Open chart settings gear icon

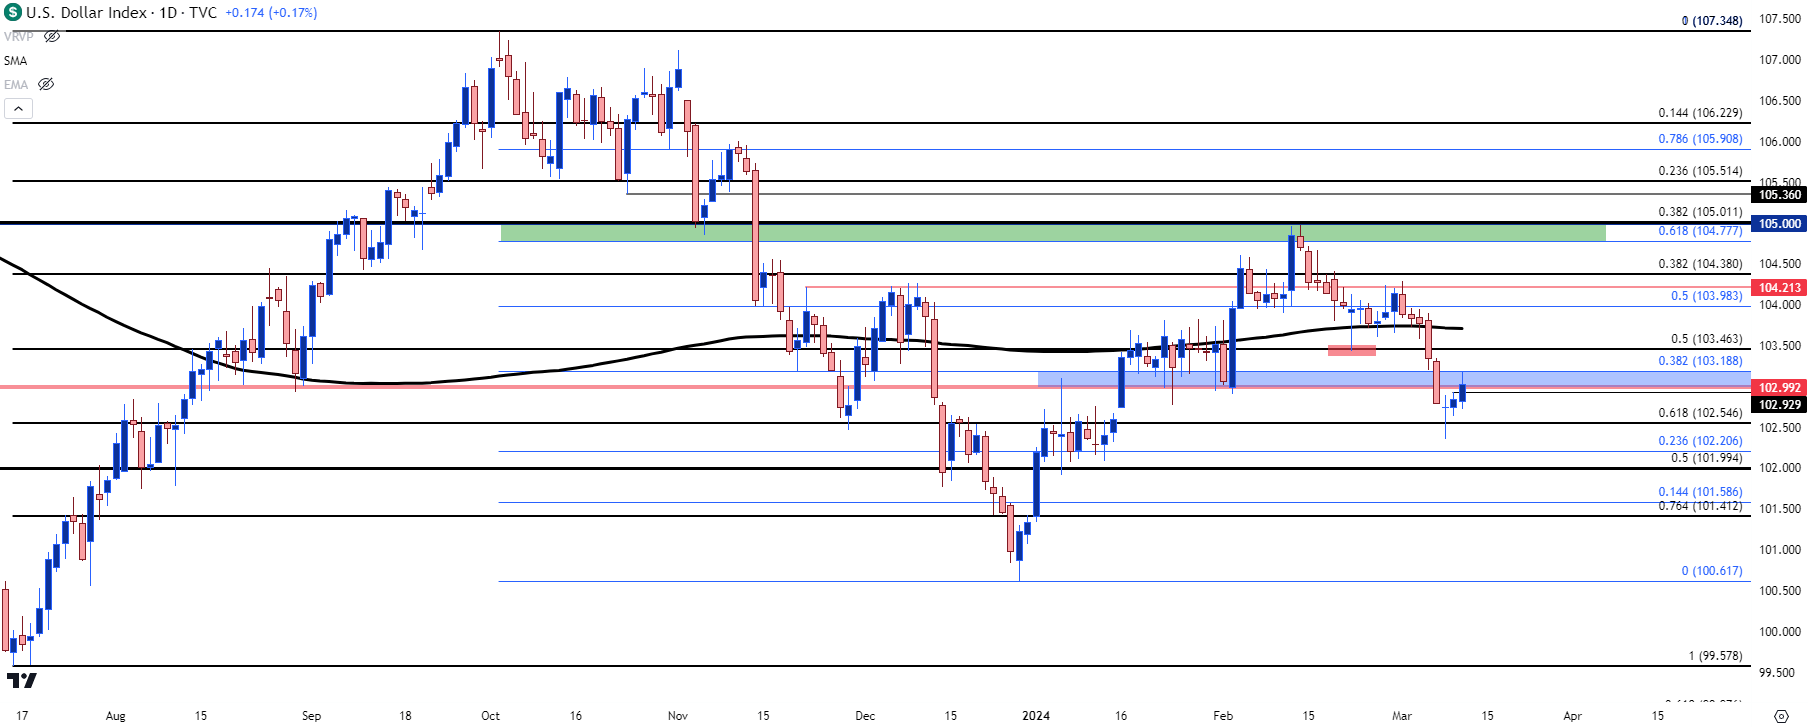pyautogui.click(x=1780, y=716)
